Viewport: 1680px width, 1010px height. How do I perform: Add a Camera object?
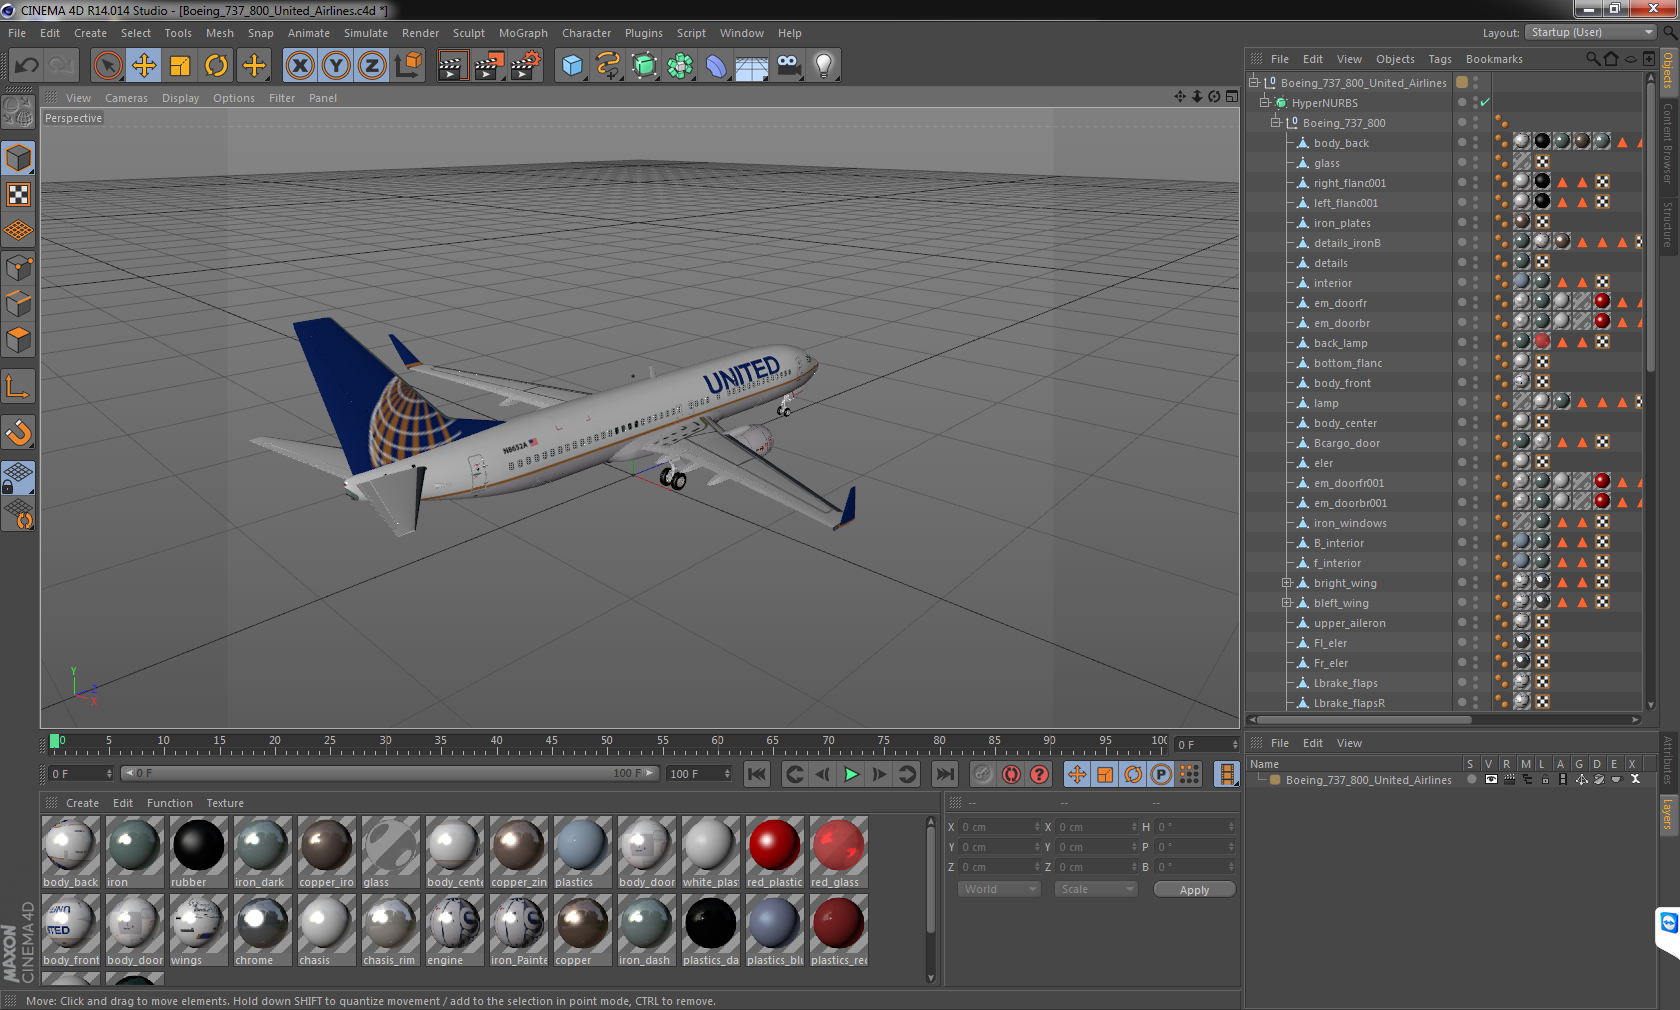tap(788, 66)
